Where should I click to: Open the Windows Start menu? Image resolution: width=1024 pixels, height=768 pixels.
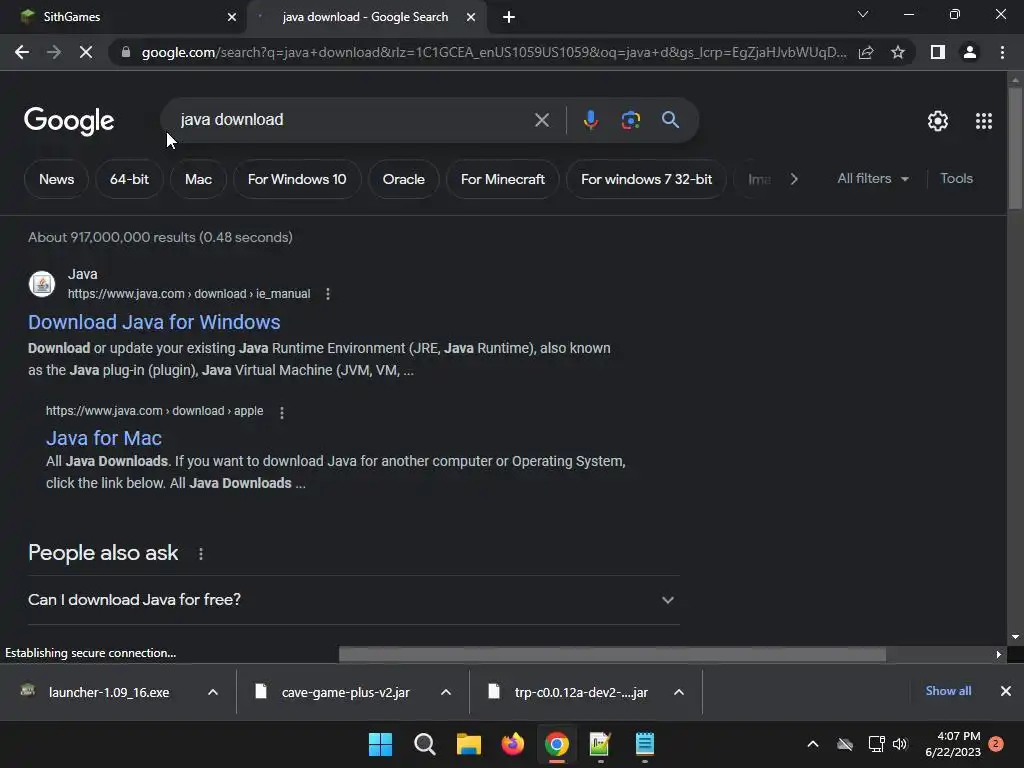pos(380,744)
